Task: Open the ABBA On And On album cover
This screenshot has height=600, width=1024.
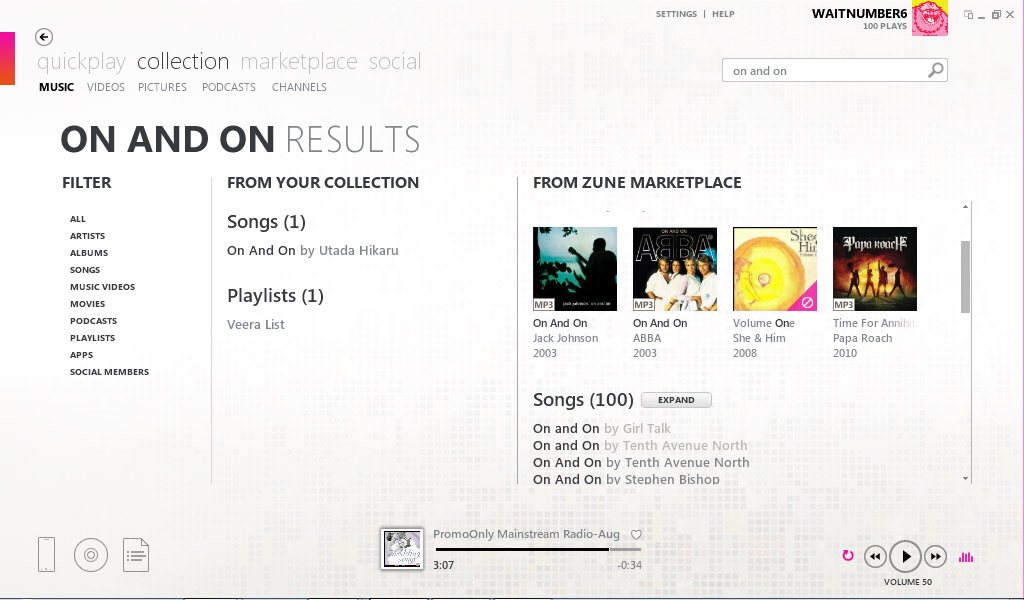Action: coord(675,269)
